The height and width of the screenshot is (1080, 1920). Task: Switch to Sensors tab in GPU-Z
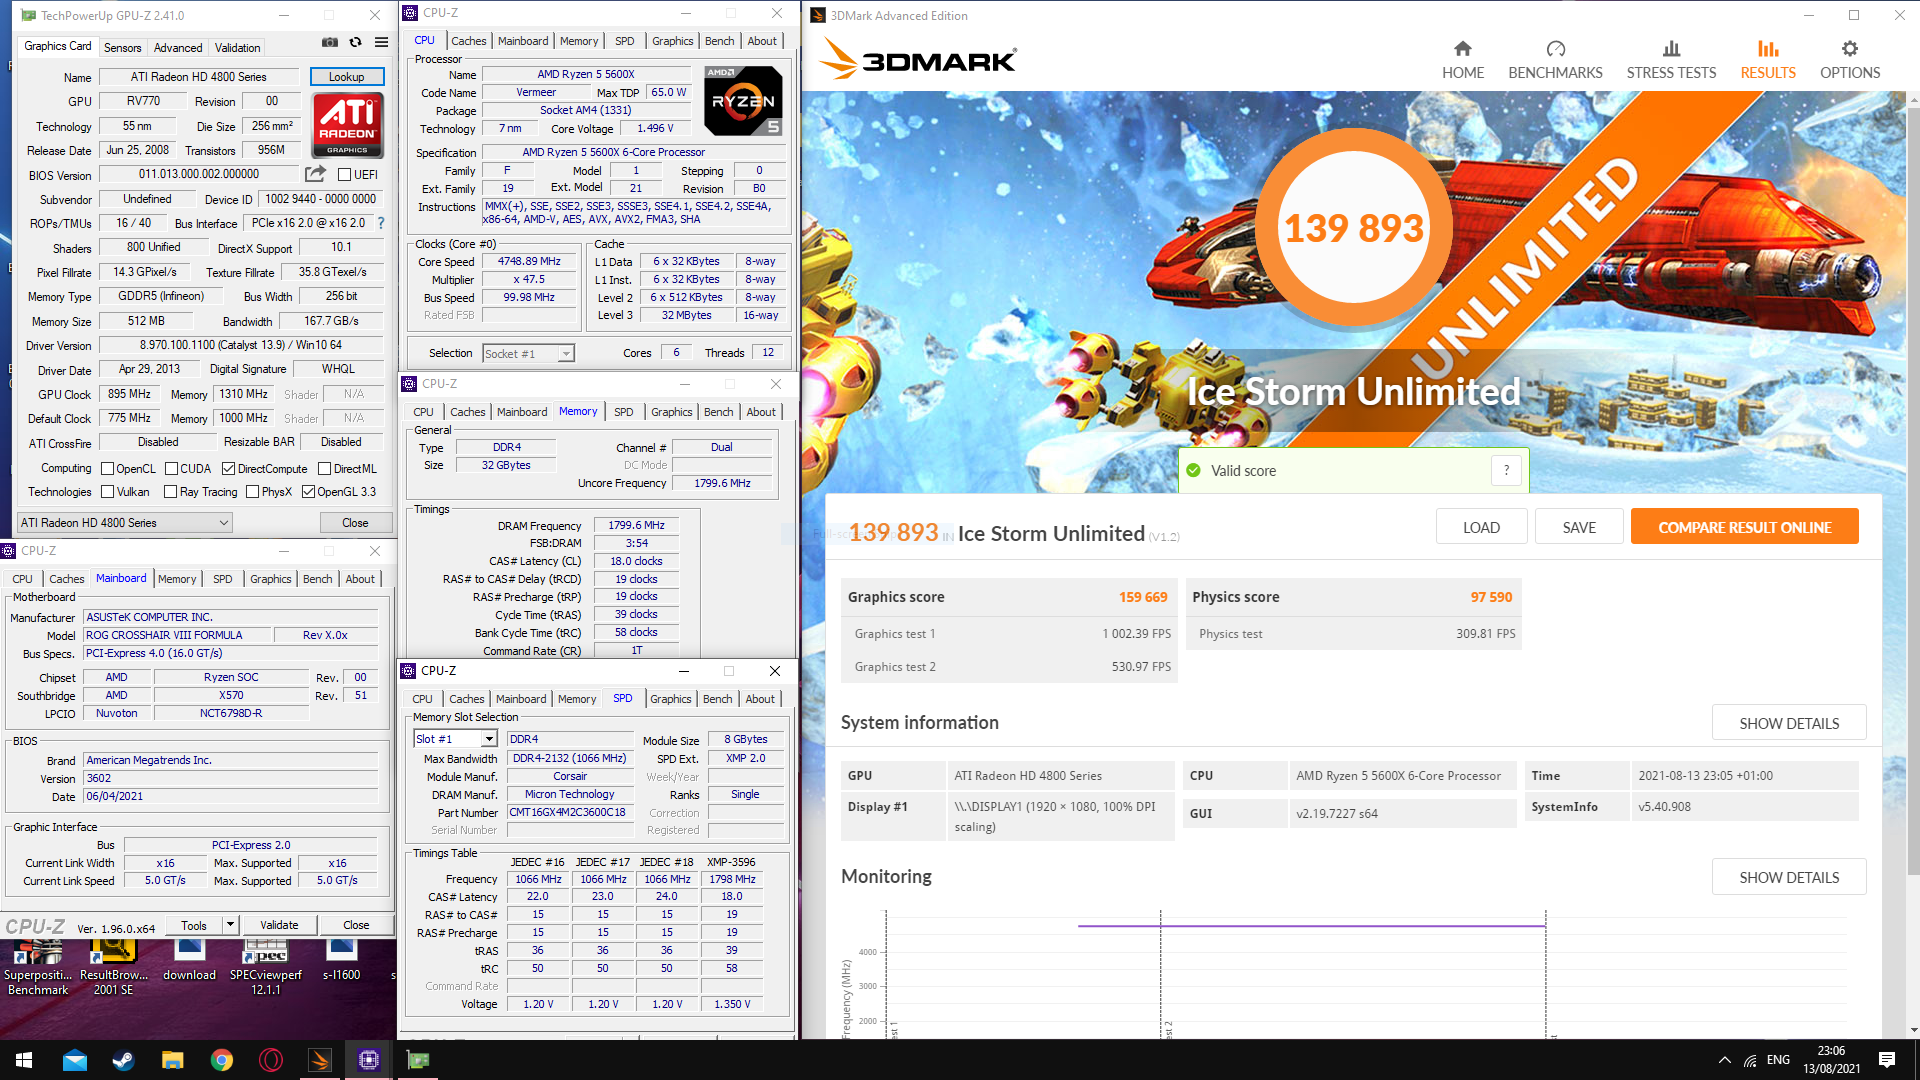[x=122, y=47]
